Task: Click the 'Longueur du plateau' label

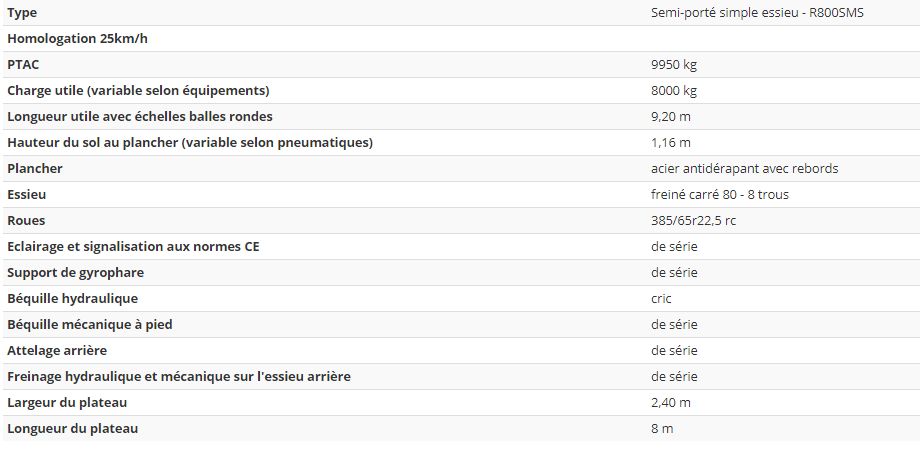Action: pos(72,429)
